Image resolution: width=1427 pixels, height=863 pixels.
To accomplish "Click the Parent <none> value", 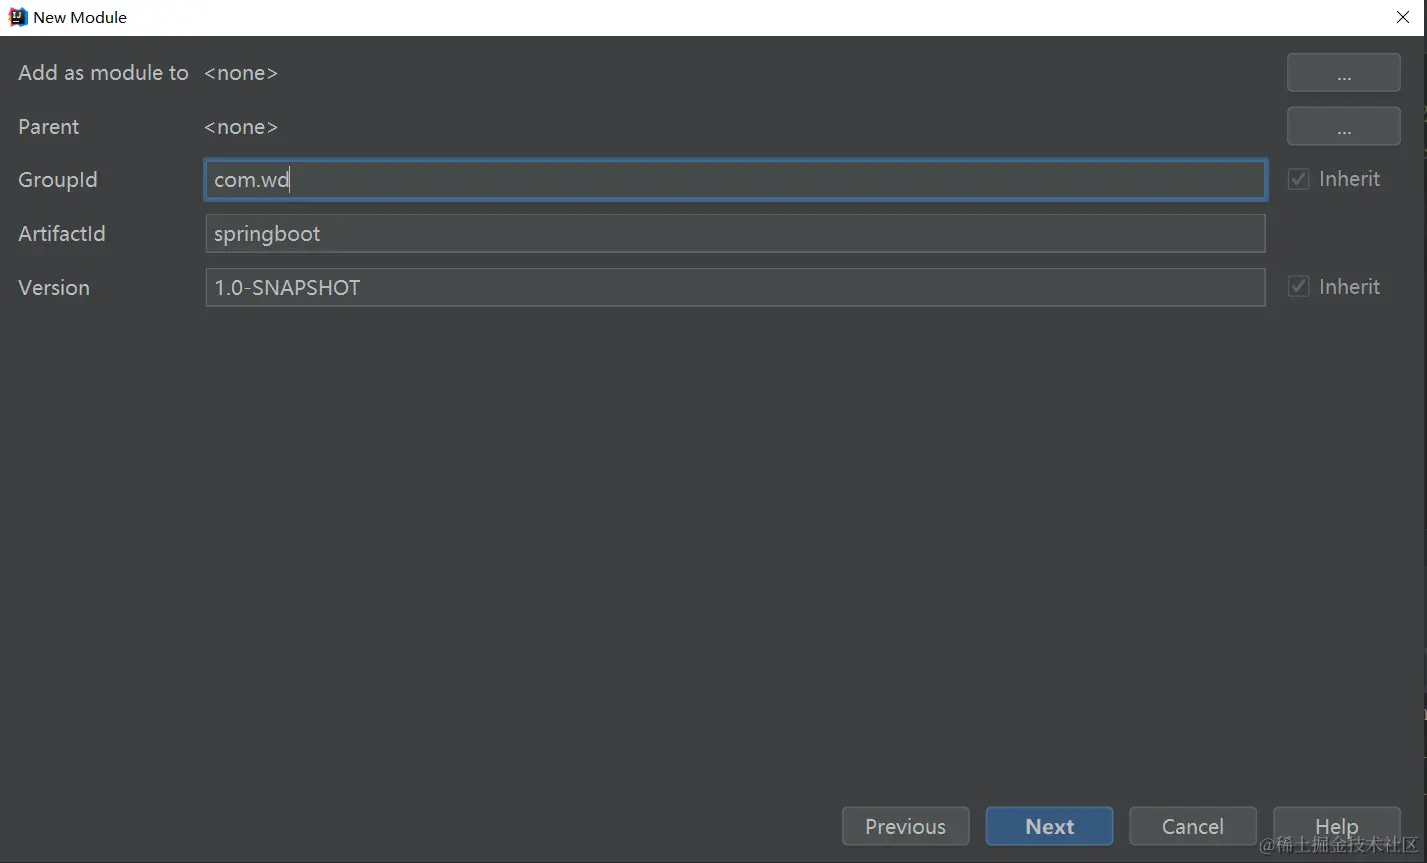I will tap(241, 127).
